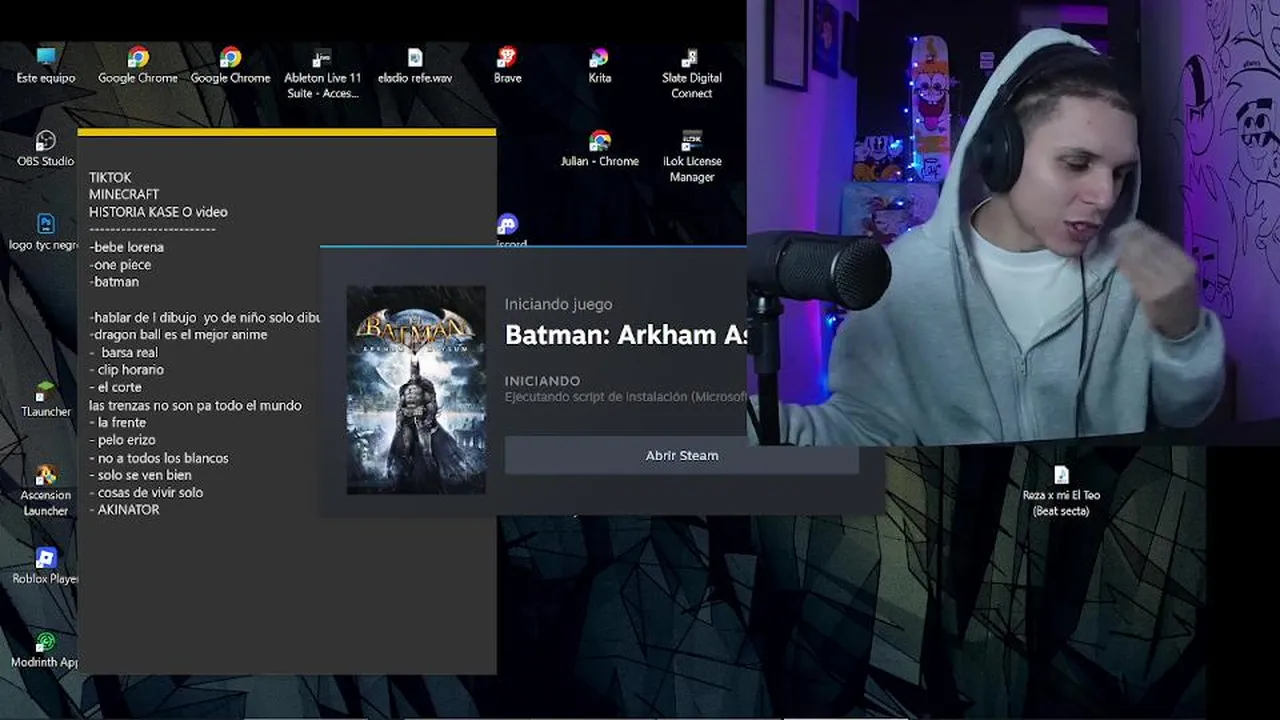Click the Ejecutando script de instalación text
The width and height of the screenshot is (1280, 720).
click(625, 397)
